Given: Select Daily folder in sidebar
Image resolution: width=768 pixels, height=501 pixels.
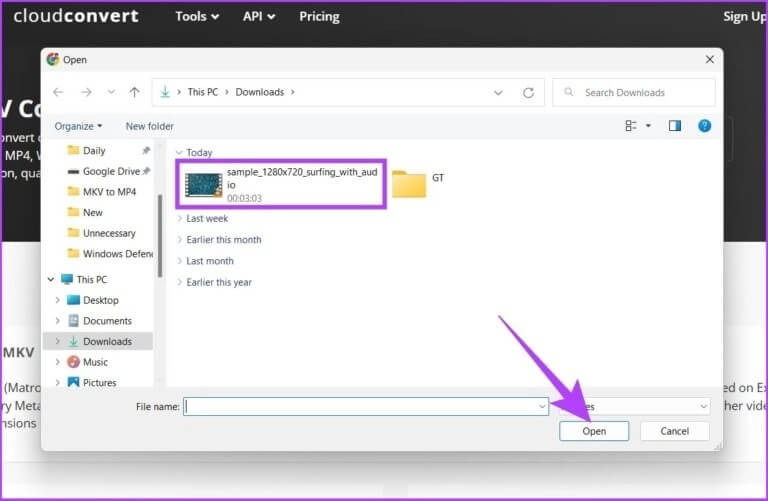Looking at the screenshot, I should (x=94, y=150).
